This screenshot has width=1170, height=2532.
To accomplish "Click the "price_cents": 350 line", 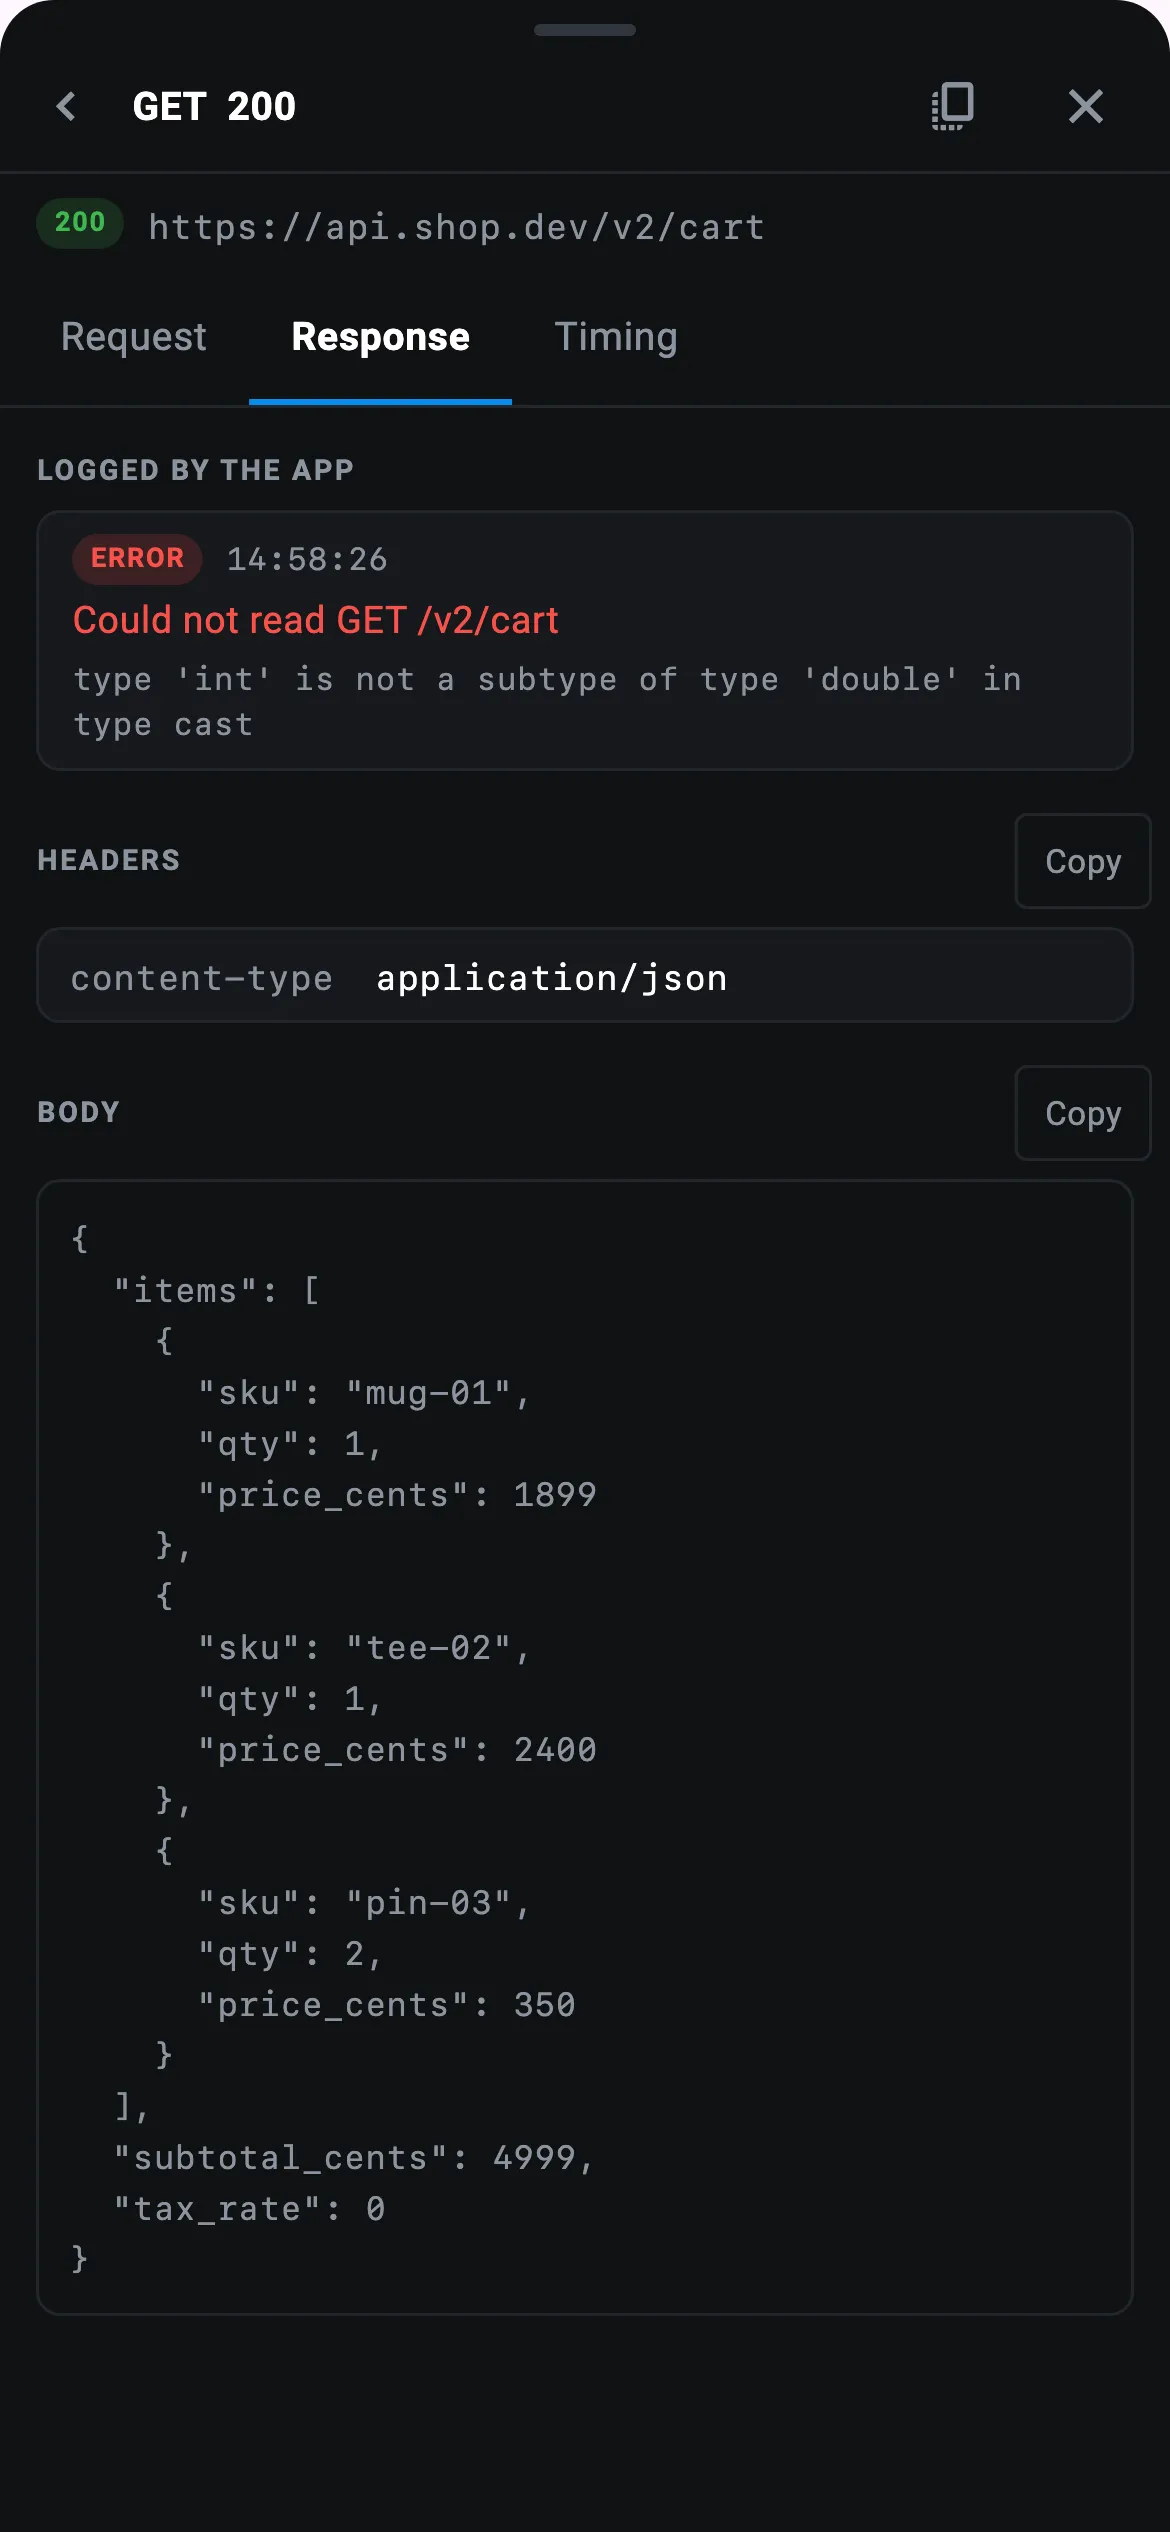I will click(387, 2005).
